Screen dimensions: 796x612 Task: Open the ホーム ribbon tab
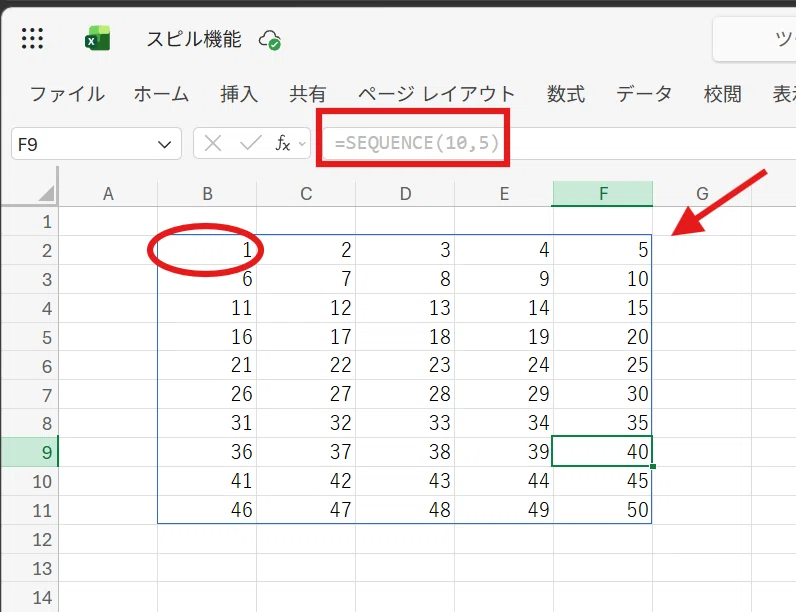click(x=161, y=94)
